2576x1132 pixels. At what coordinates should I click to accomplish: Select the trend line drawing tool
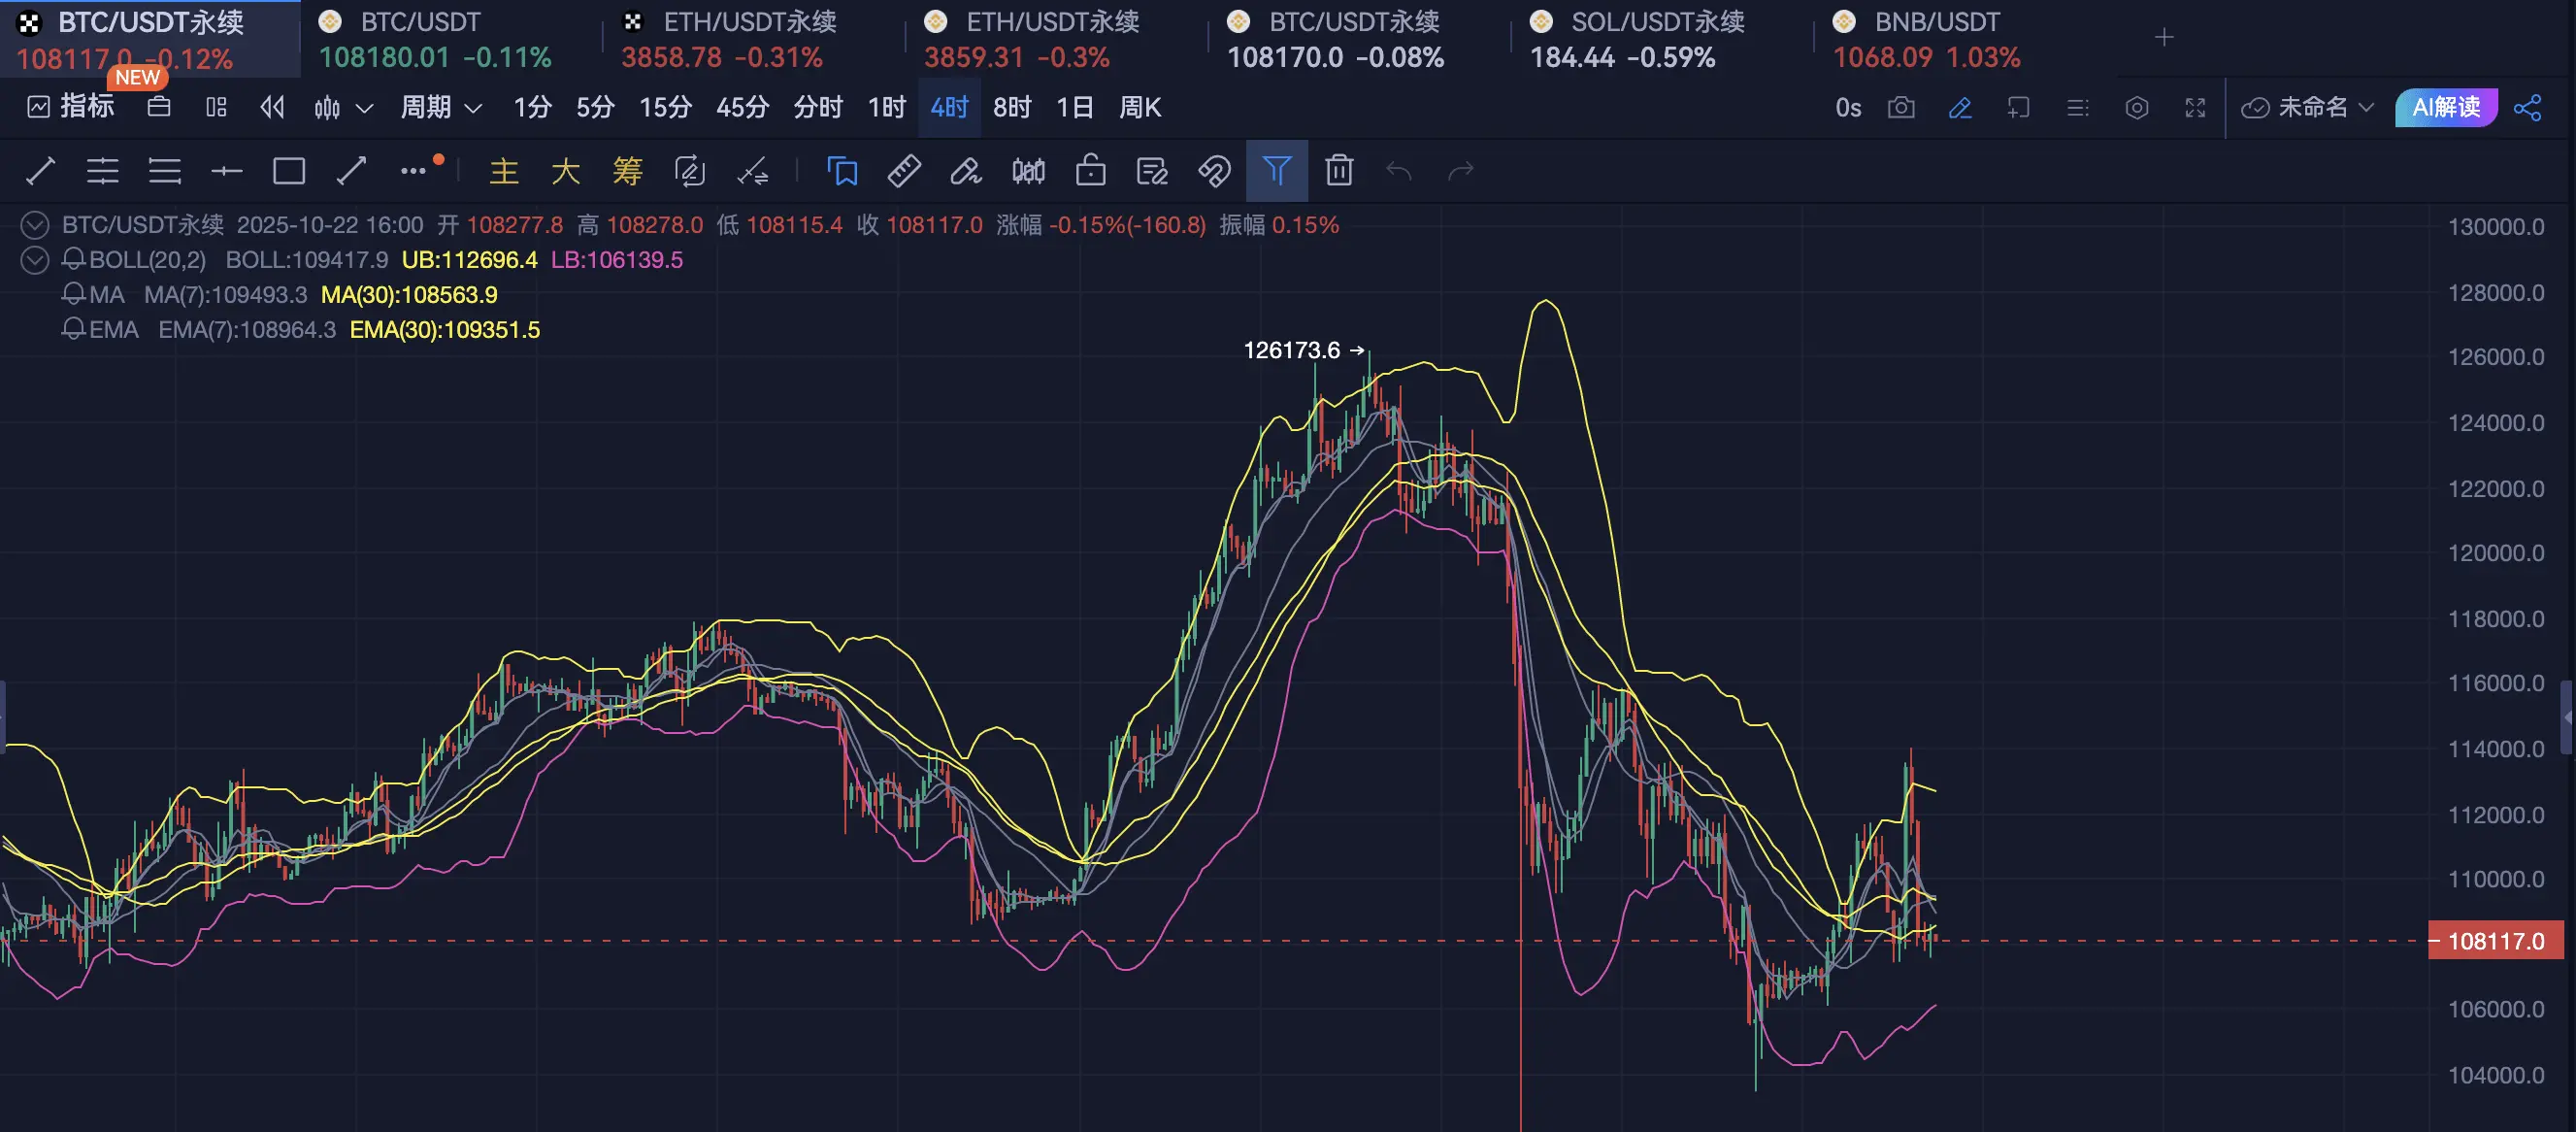coord(40,171)
